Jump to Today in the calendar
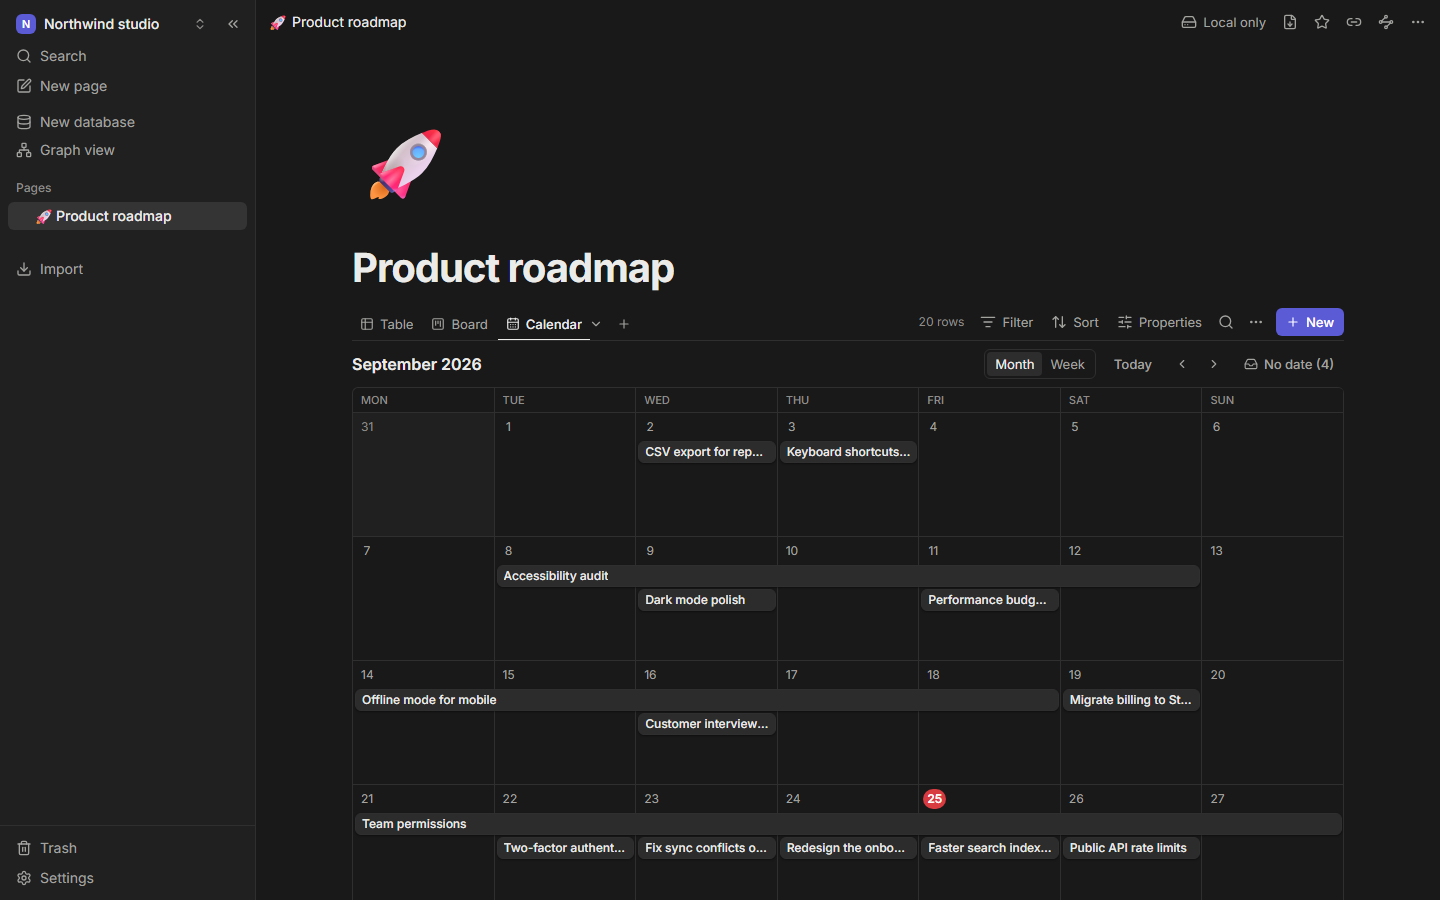Viewport: 1440px width, 900px height. [1133, 364]
